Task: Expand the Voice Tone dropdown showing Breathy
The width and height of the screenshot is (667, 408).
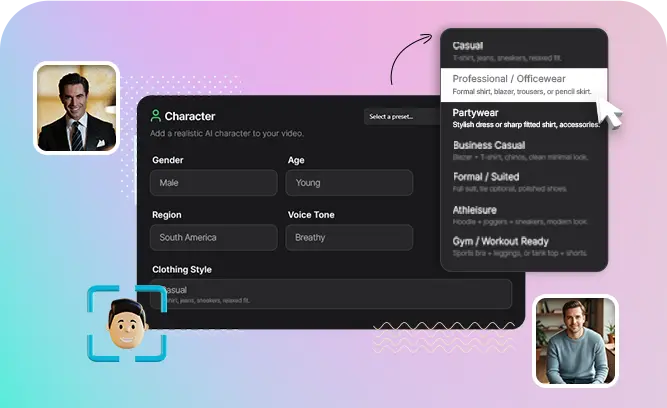Action: click(349, 237)
